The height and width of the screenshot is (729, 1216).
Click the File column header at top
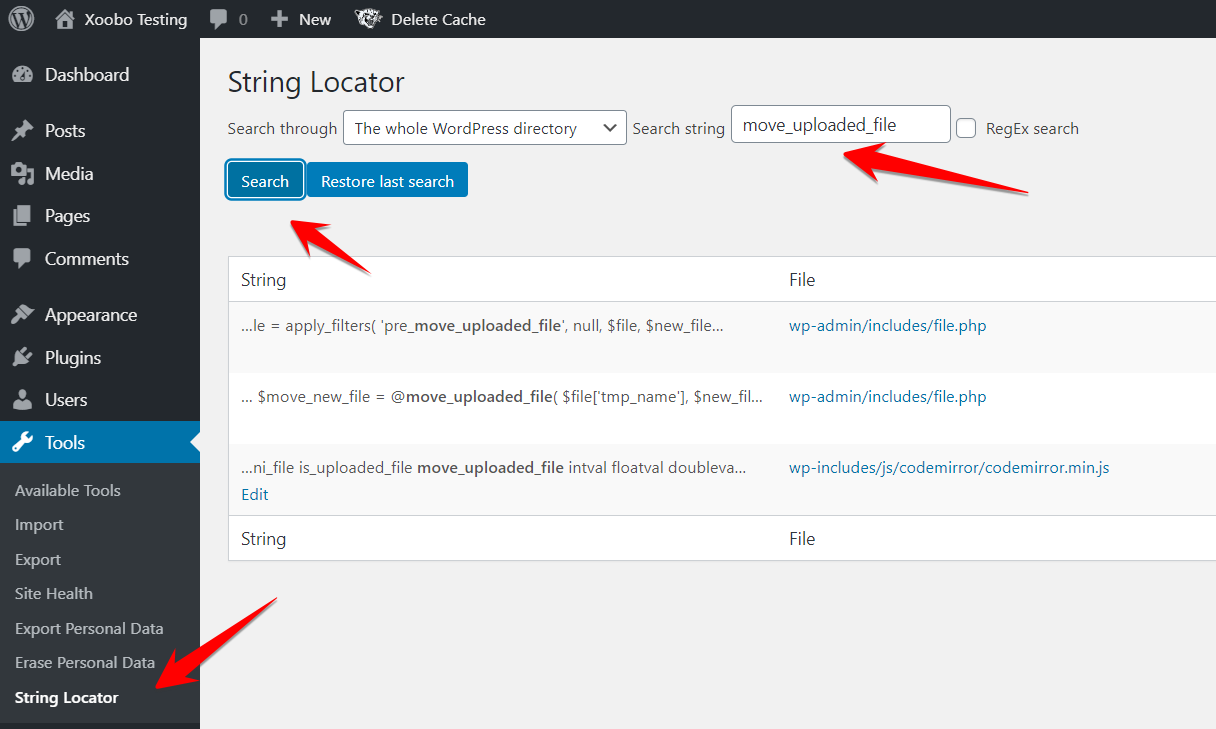click(x=802, y=280)
